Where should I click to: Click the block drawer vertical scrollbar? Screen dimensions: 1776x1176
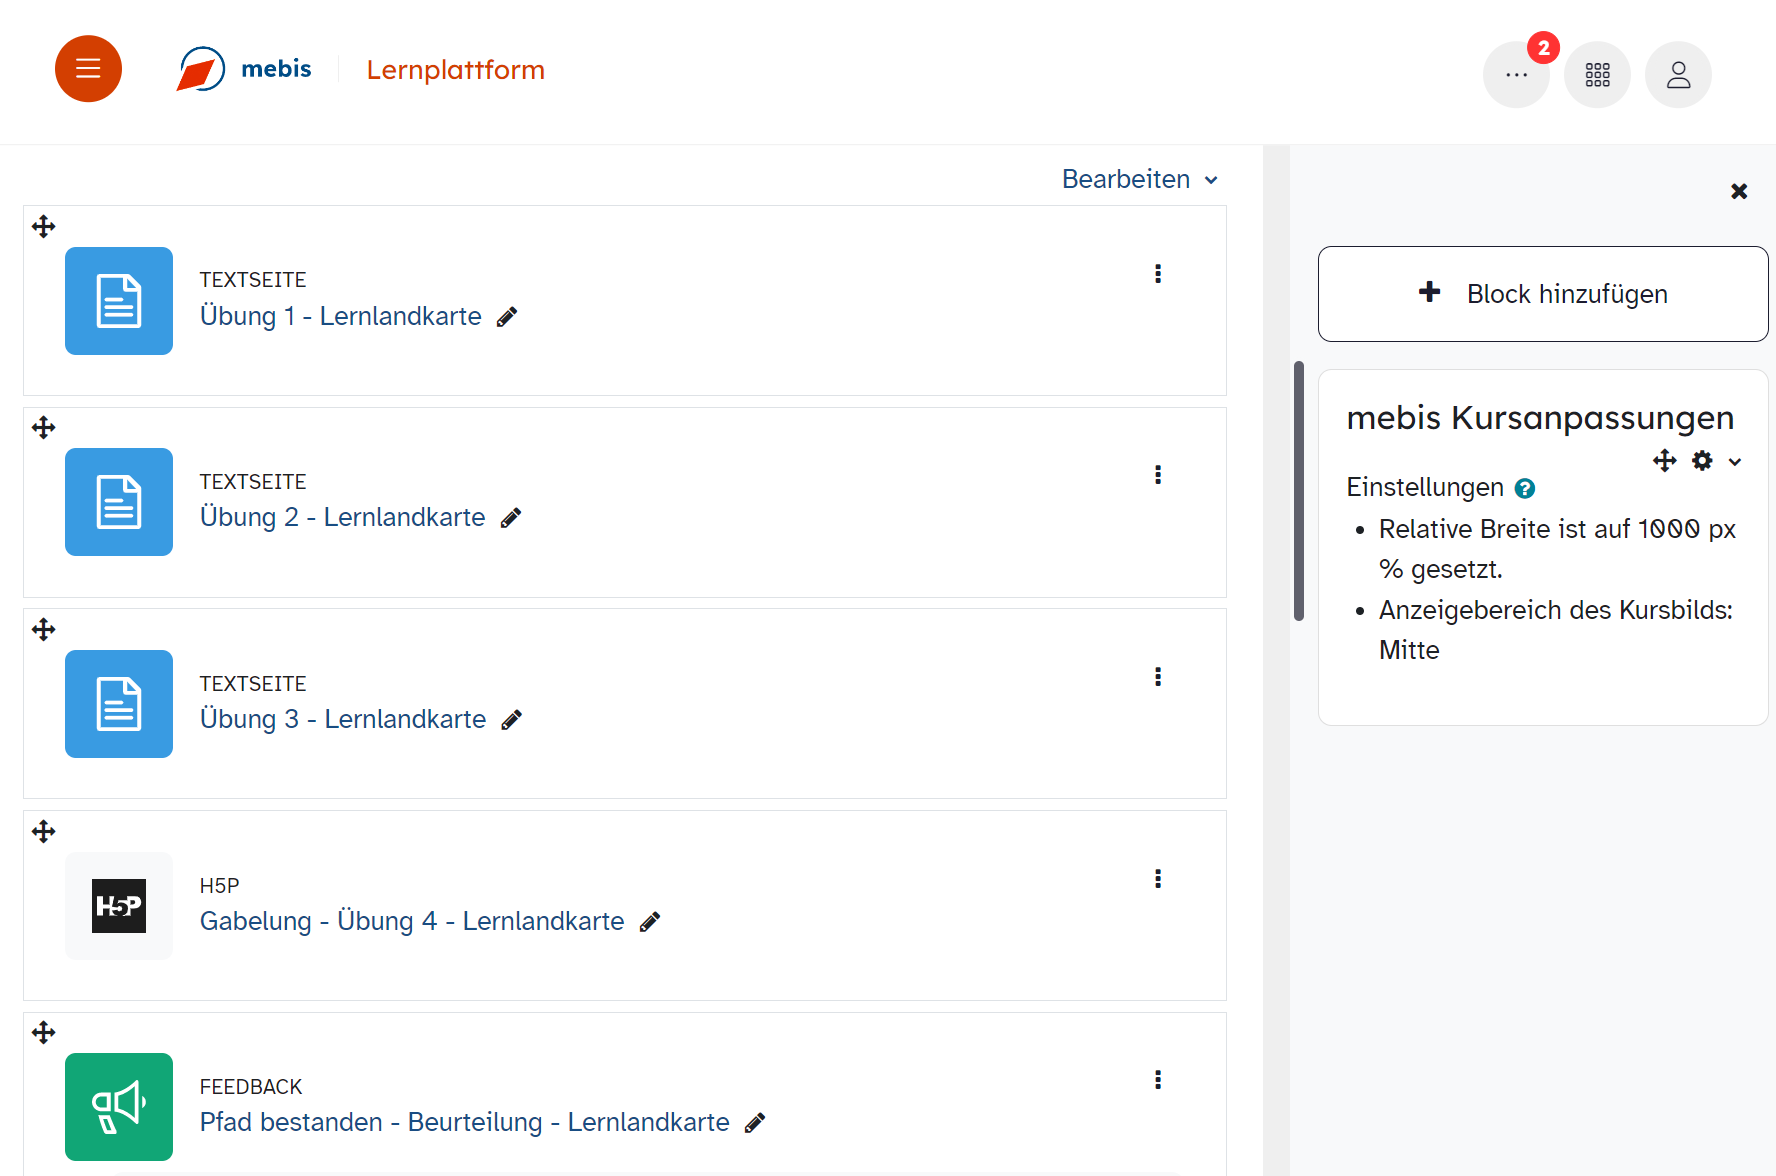click(1299, 490)
